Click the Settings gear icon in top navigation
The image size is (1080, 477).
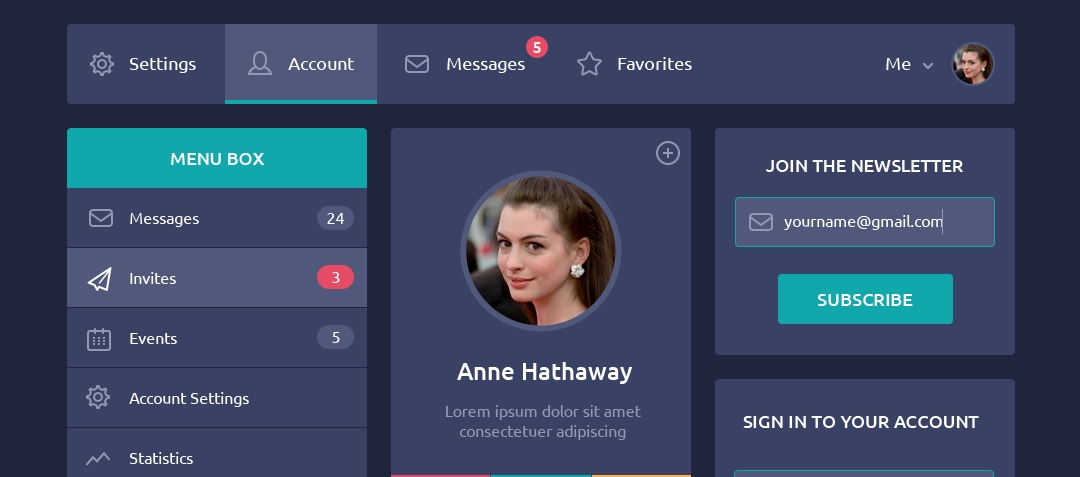[101, 64]
